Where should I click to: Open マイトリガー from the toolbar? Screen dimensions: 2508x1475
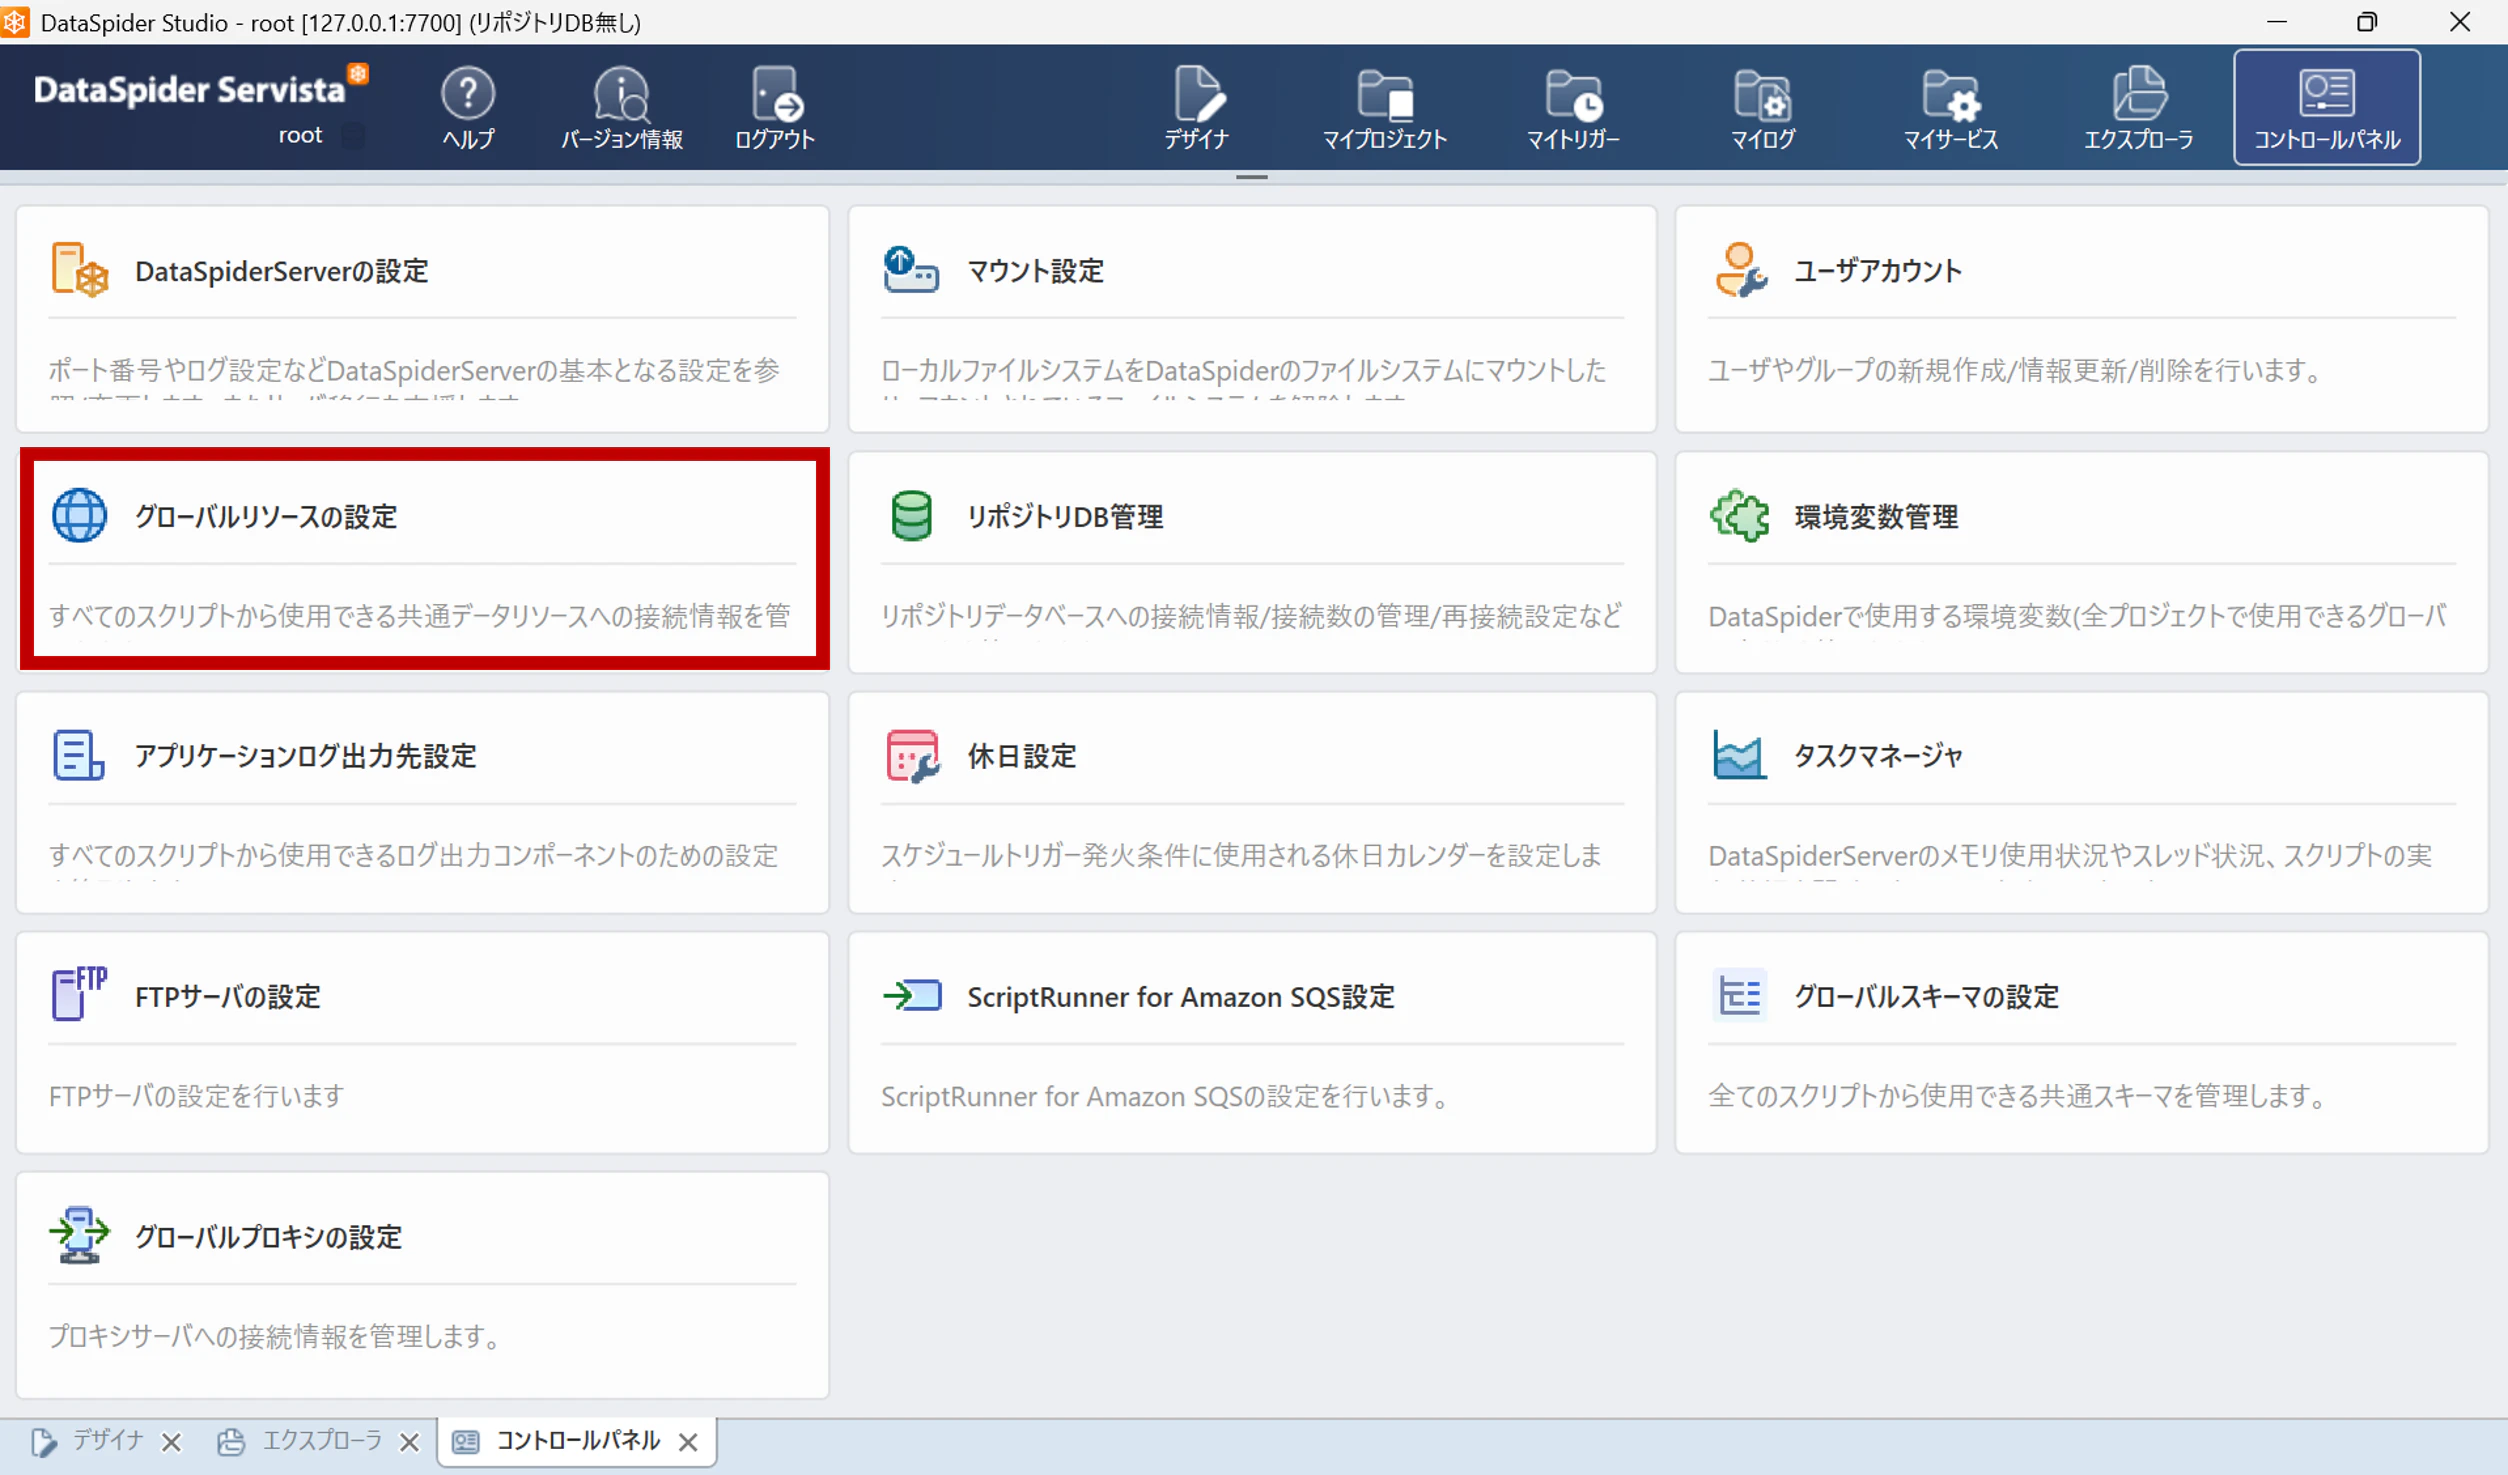click(1573, 108)
